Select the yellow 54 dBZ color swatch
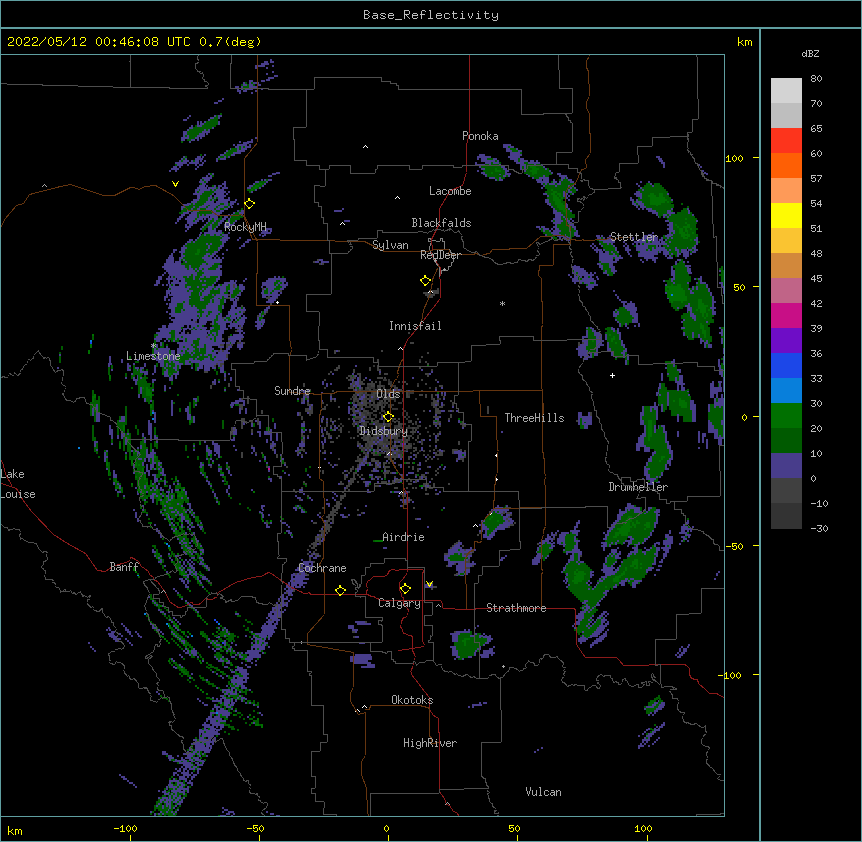The width and height of the screenshot is (862, 842). click(786, 215)
